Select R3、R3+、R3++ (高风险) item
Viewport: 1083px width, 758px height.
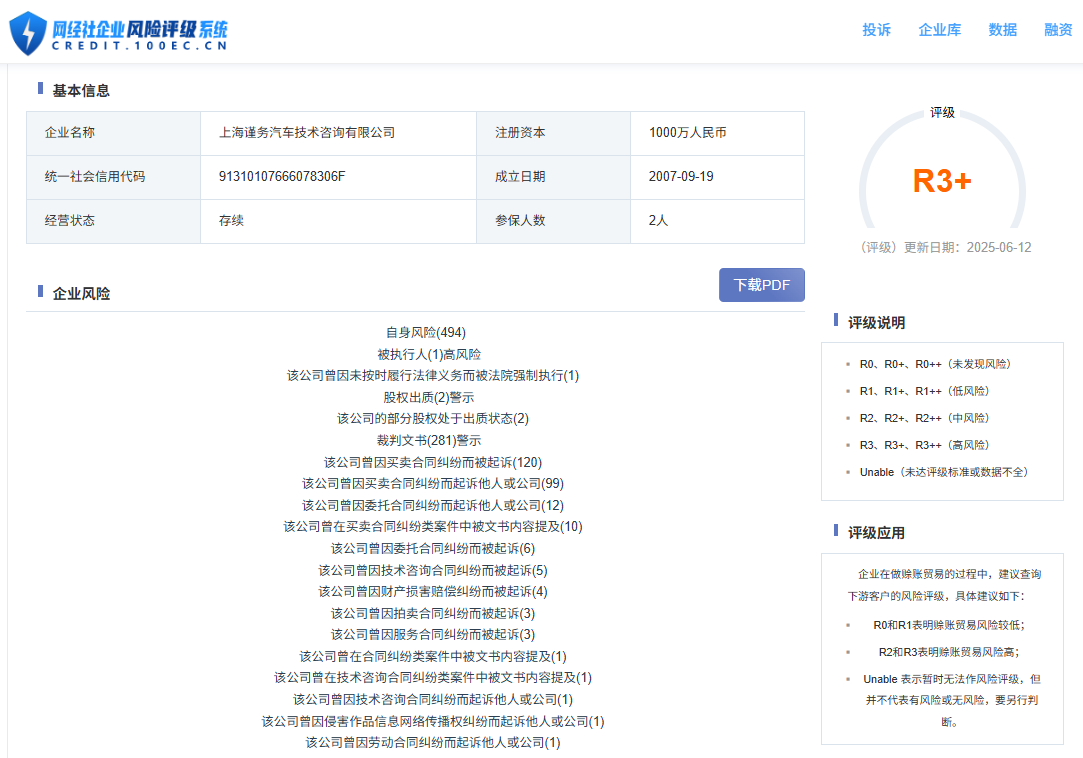click(924, 445)
